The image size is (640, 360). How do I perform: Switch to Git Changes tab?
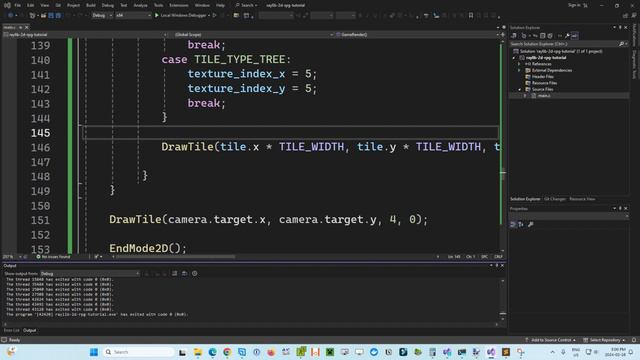coord(555,199)
